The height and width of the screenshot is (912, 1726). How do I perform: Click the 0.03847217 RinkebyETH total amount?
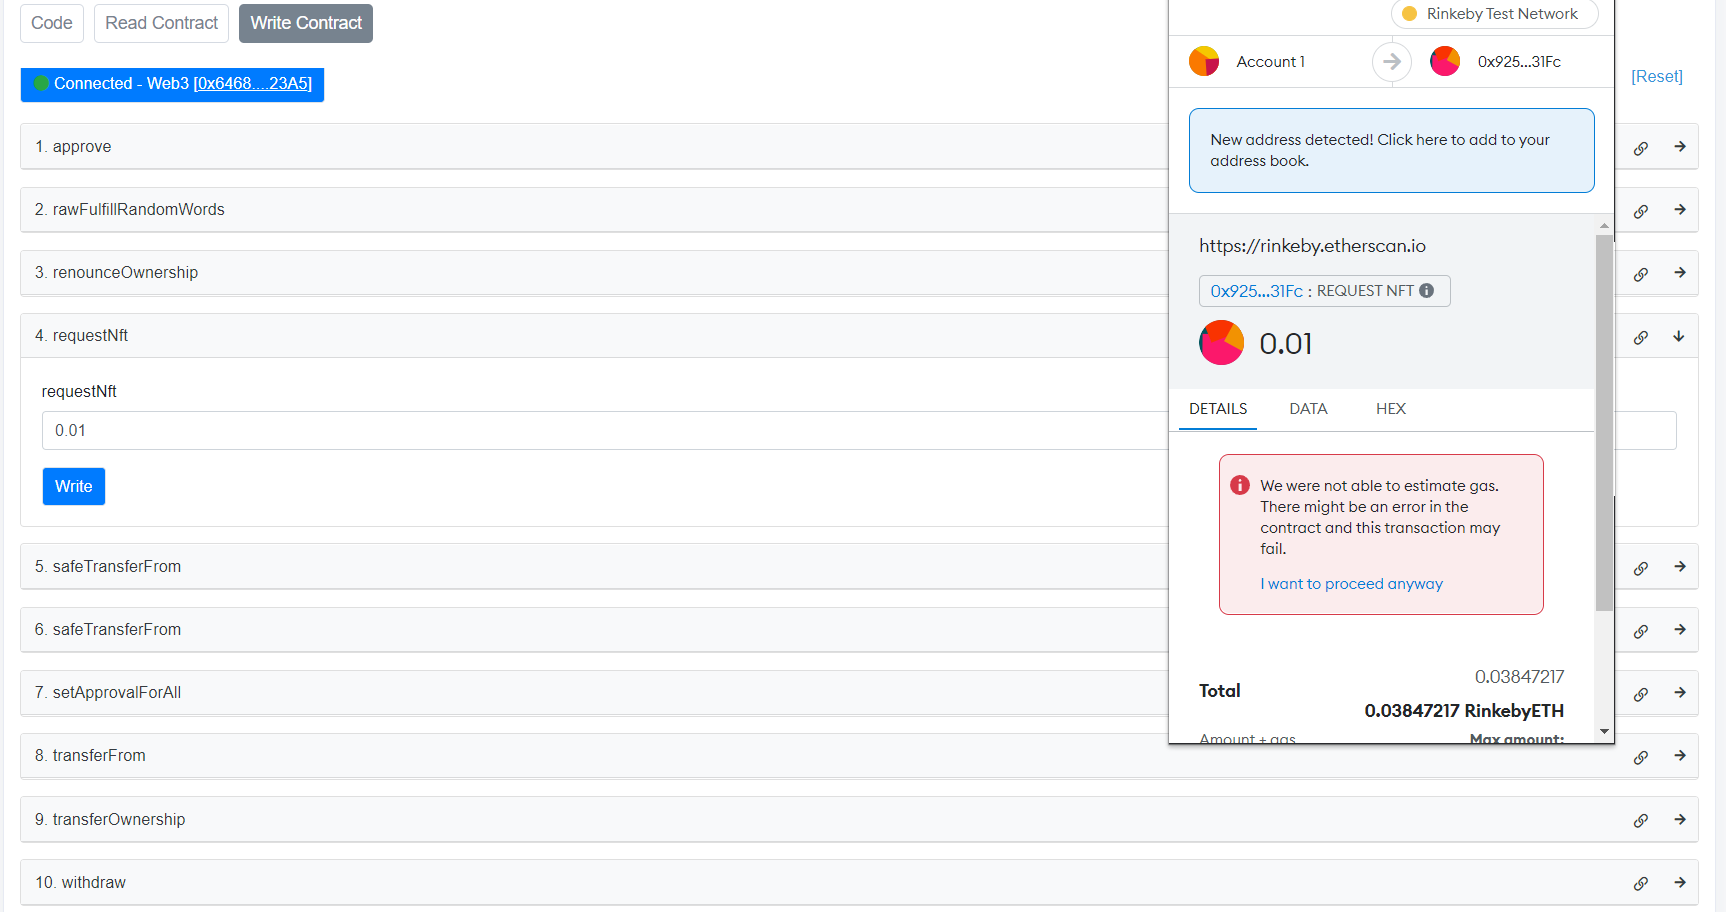pyautogui.click(x=1464, y=711)
